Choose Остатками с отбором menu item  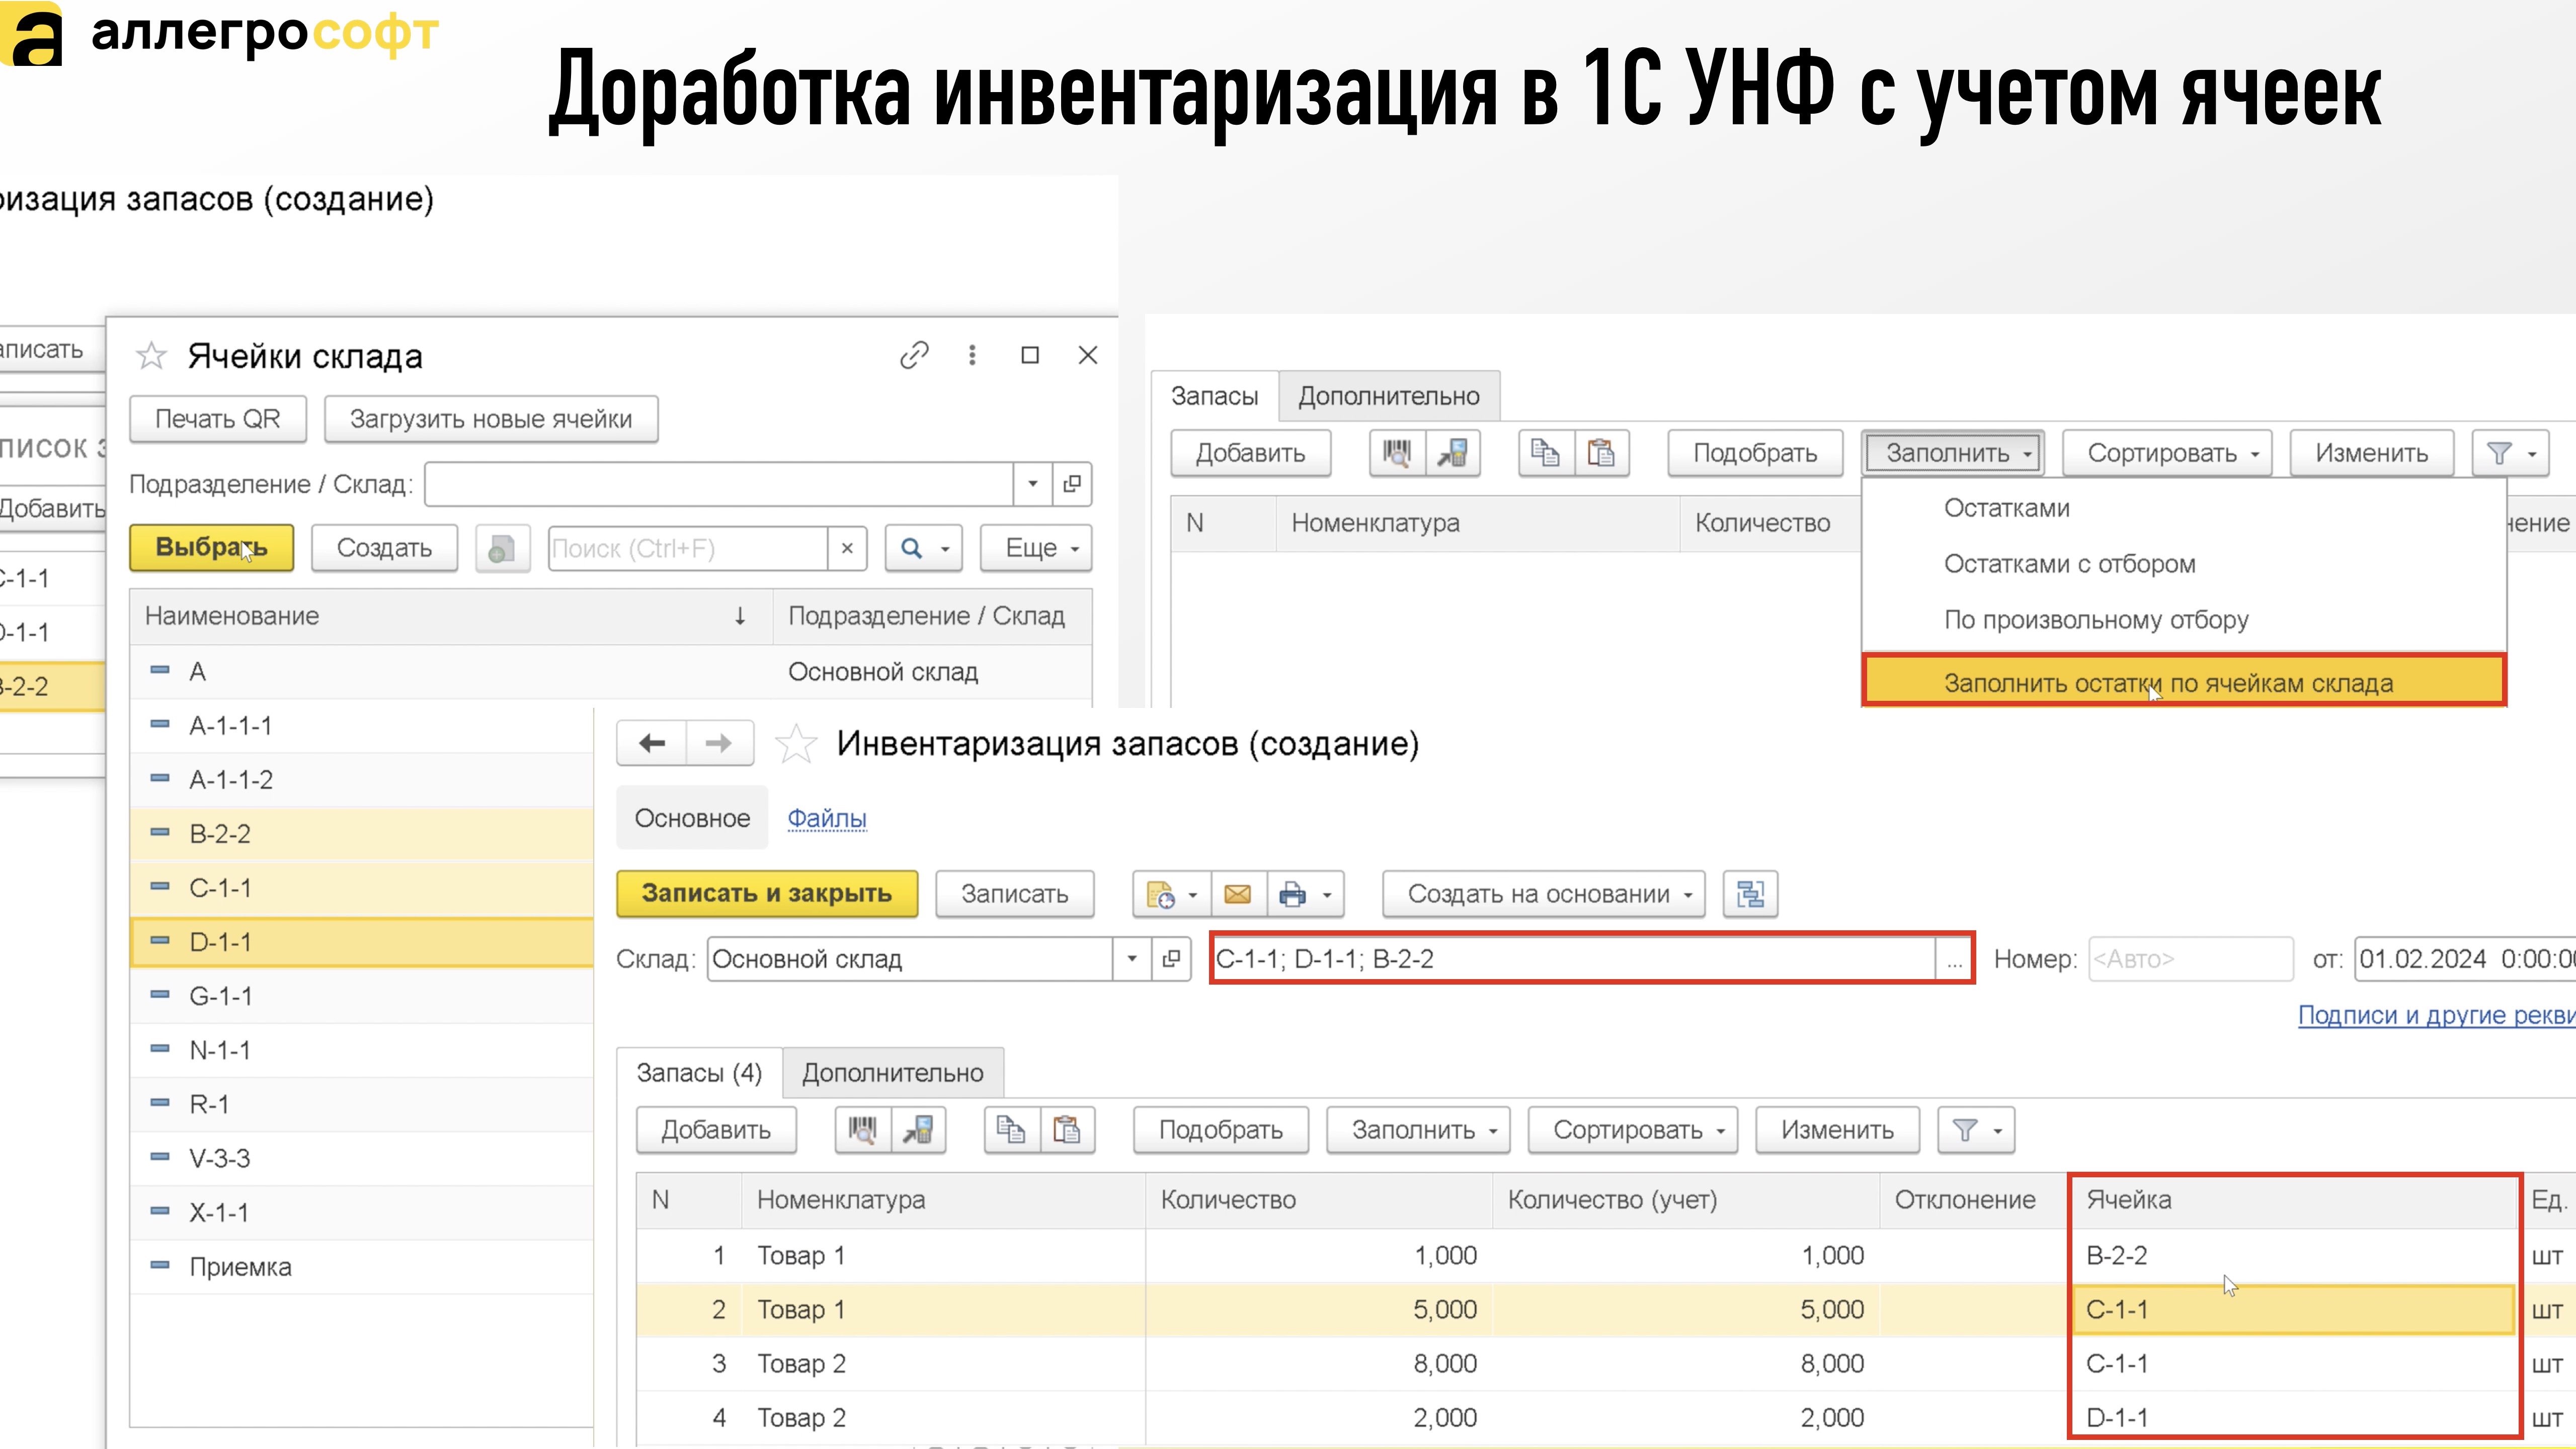[2184, 564]
